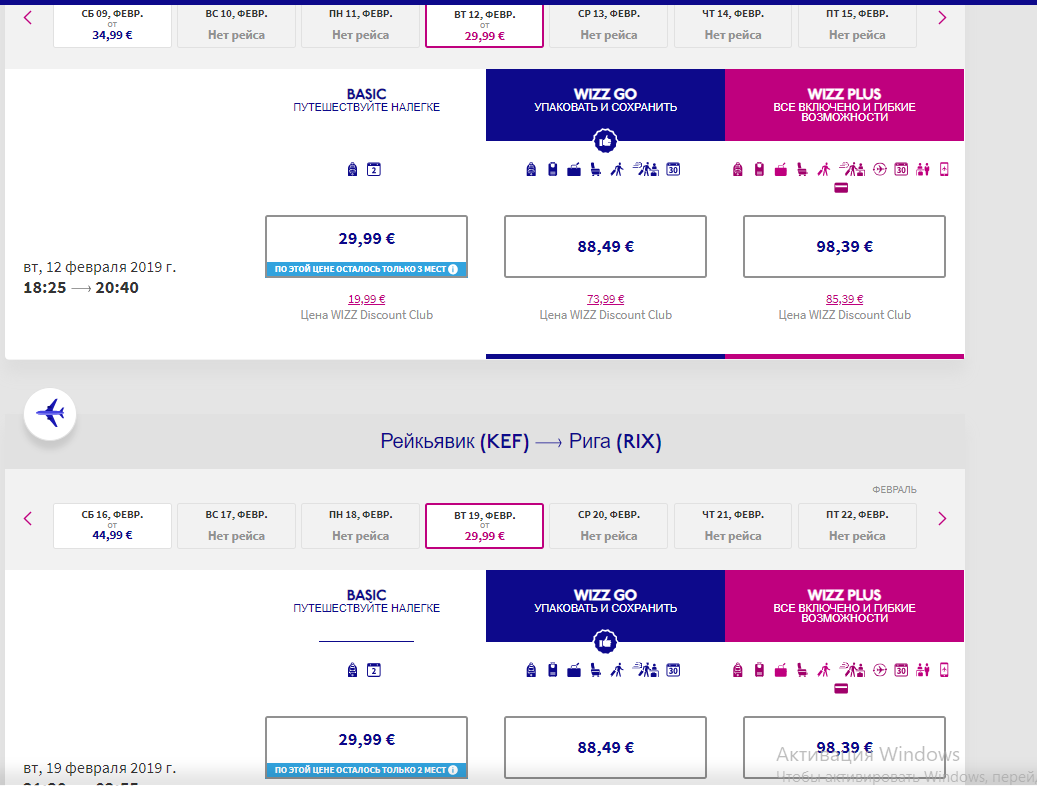1037x786 pixels.
Task: Click BASIC backpack cabin bag icon, 12 февраля flight
Action: pos(353,169)
